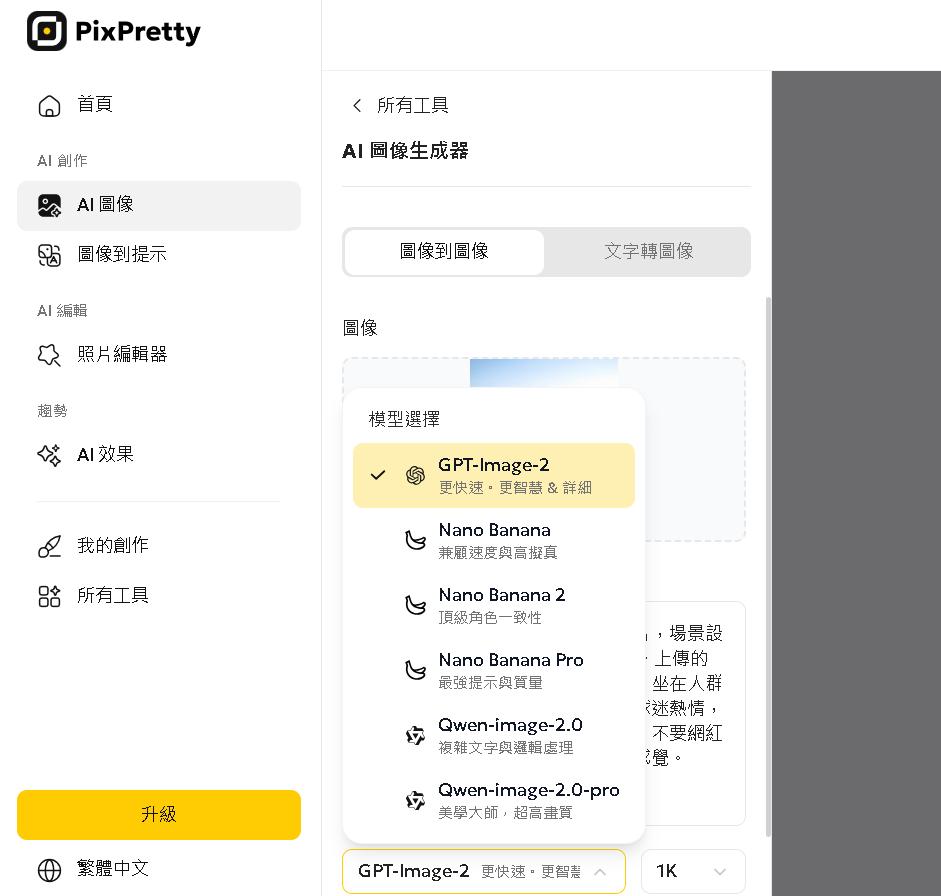Screen dimensions: 941x896
Task: Switch to the 圖像到圖像 tab
Action: pyautogui.click(x=444, y=251)
